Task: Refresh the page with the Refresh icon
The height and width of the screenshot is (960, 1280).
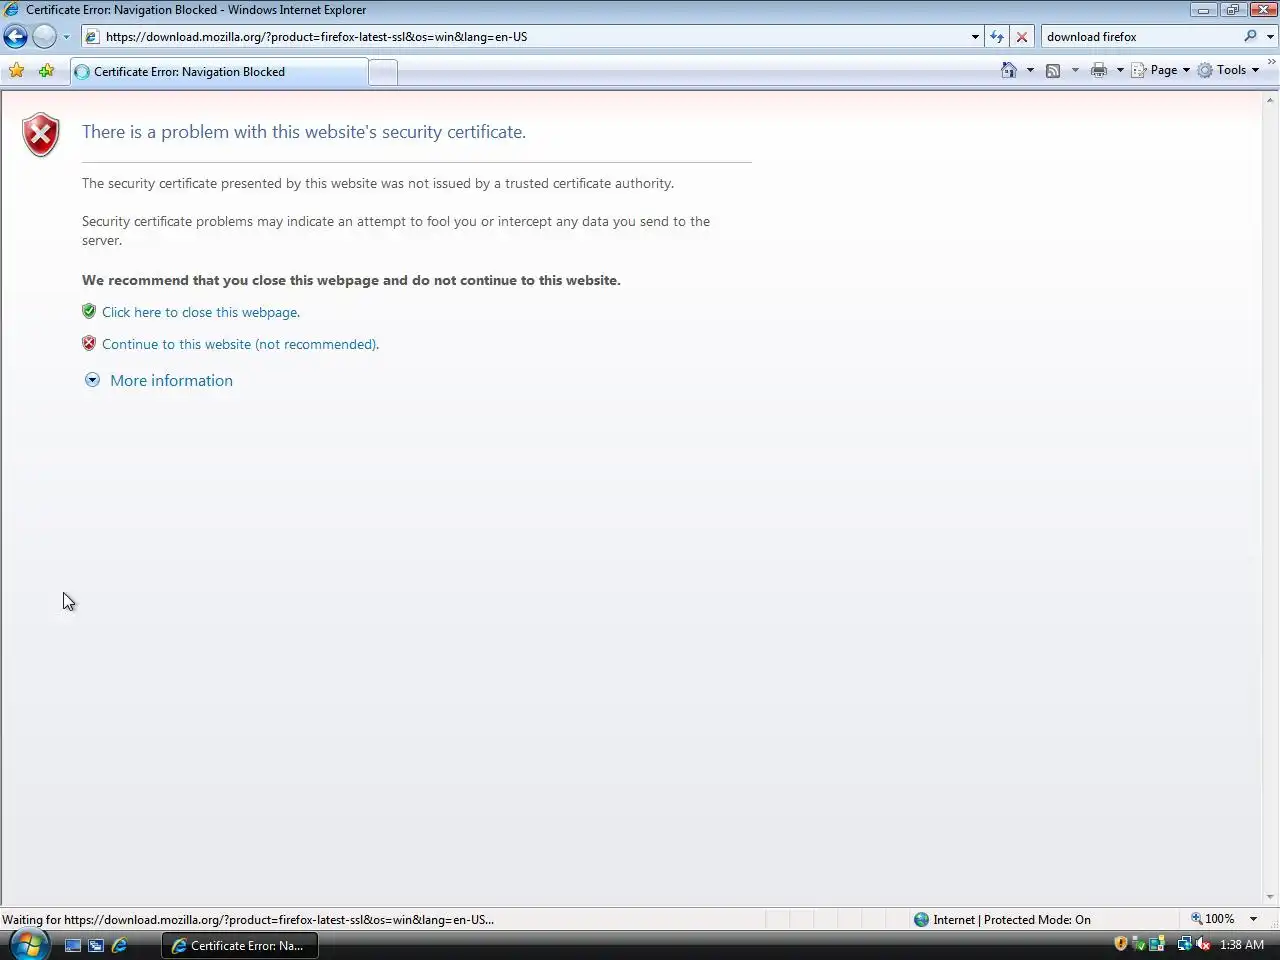Action: click(x=997, y=37)
